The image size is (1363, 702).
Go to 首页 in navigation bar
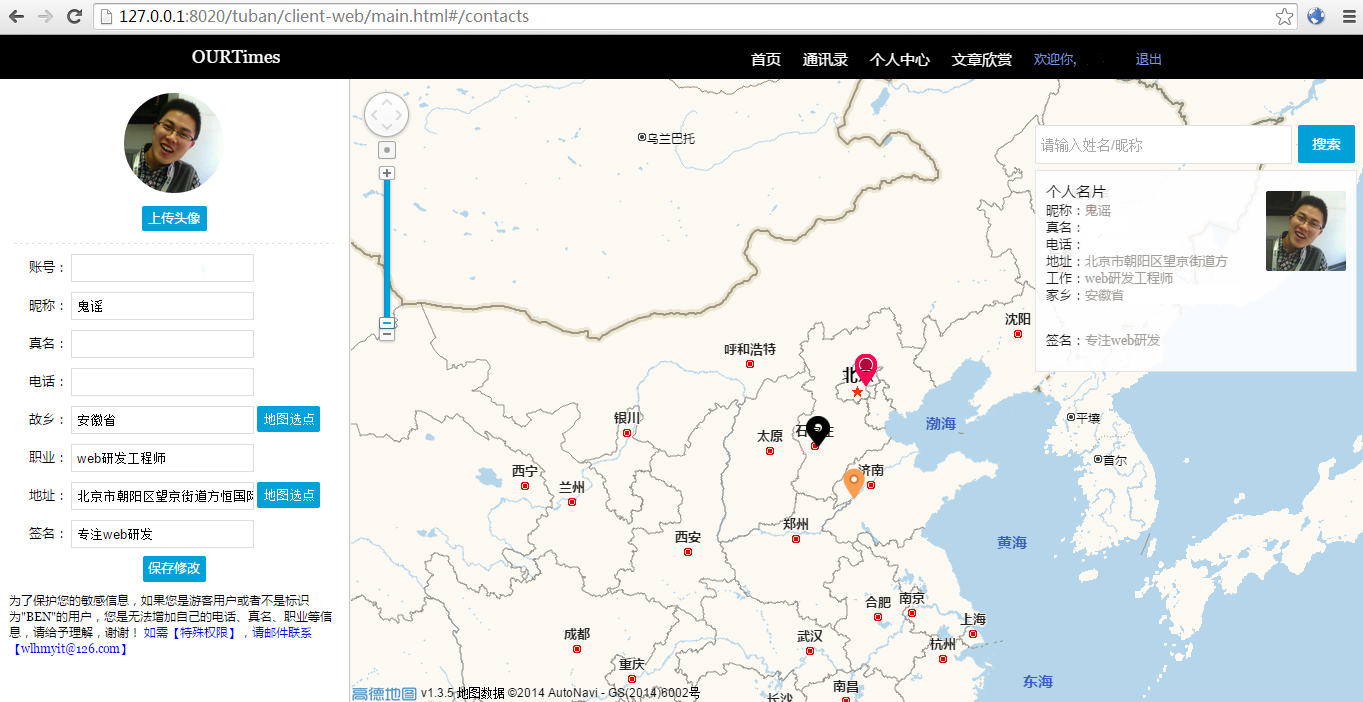(x=766, y=60)
